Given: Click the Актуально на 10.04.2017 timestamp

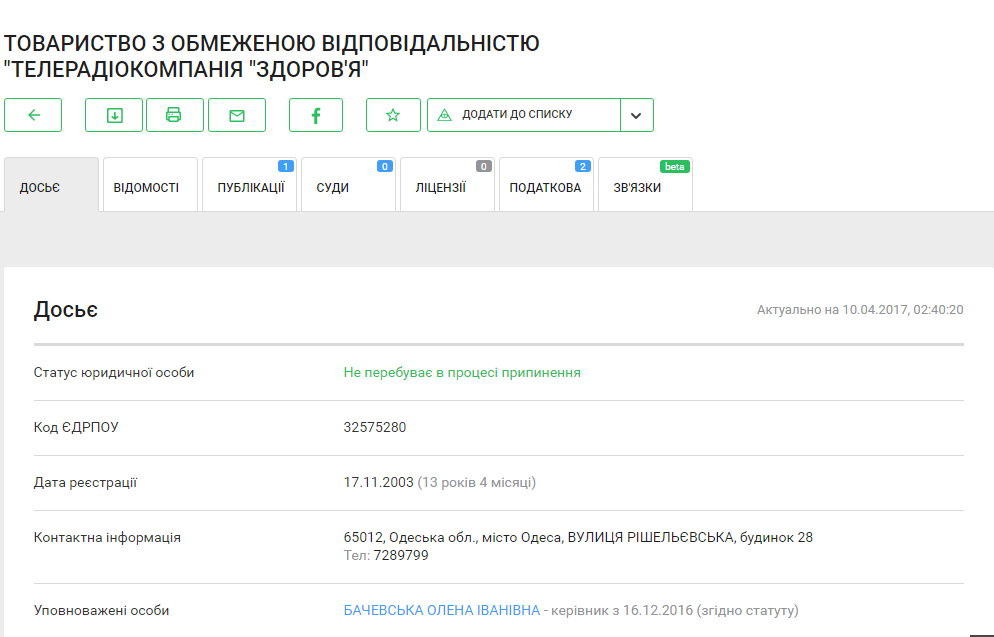Looking at the screenshot, I should (860, 310).
